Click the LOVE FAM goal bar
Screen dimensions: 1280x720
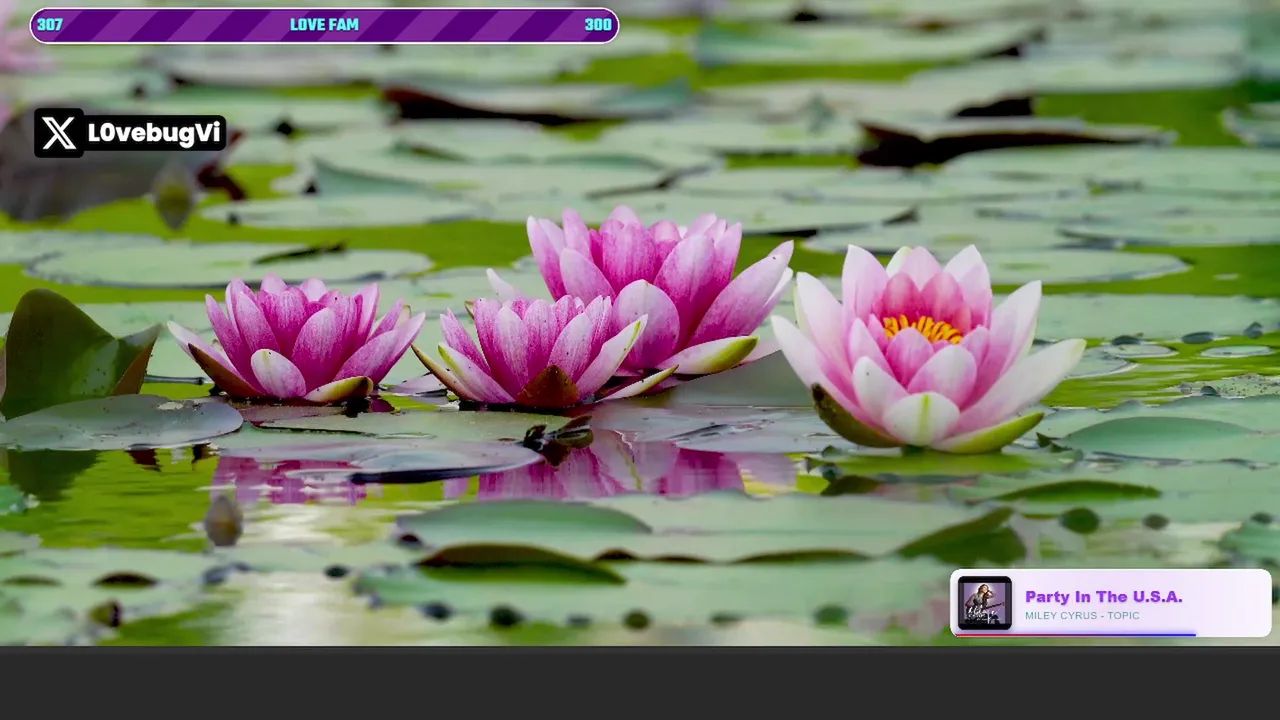point(324,25)
